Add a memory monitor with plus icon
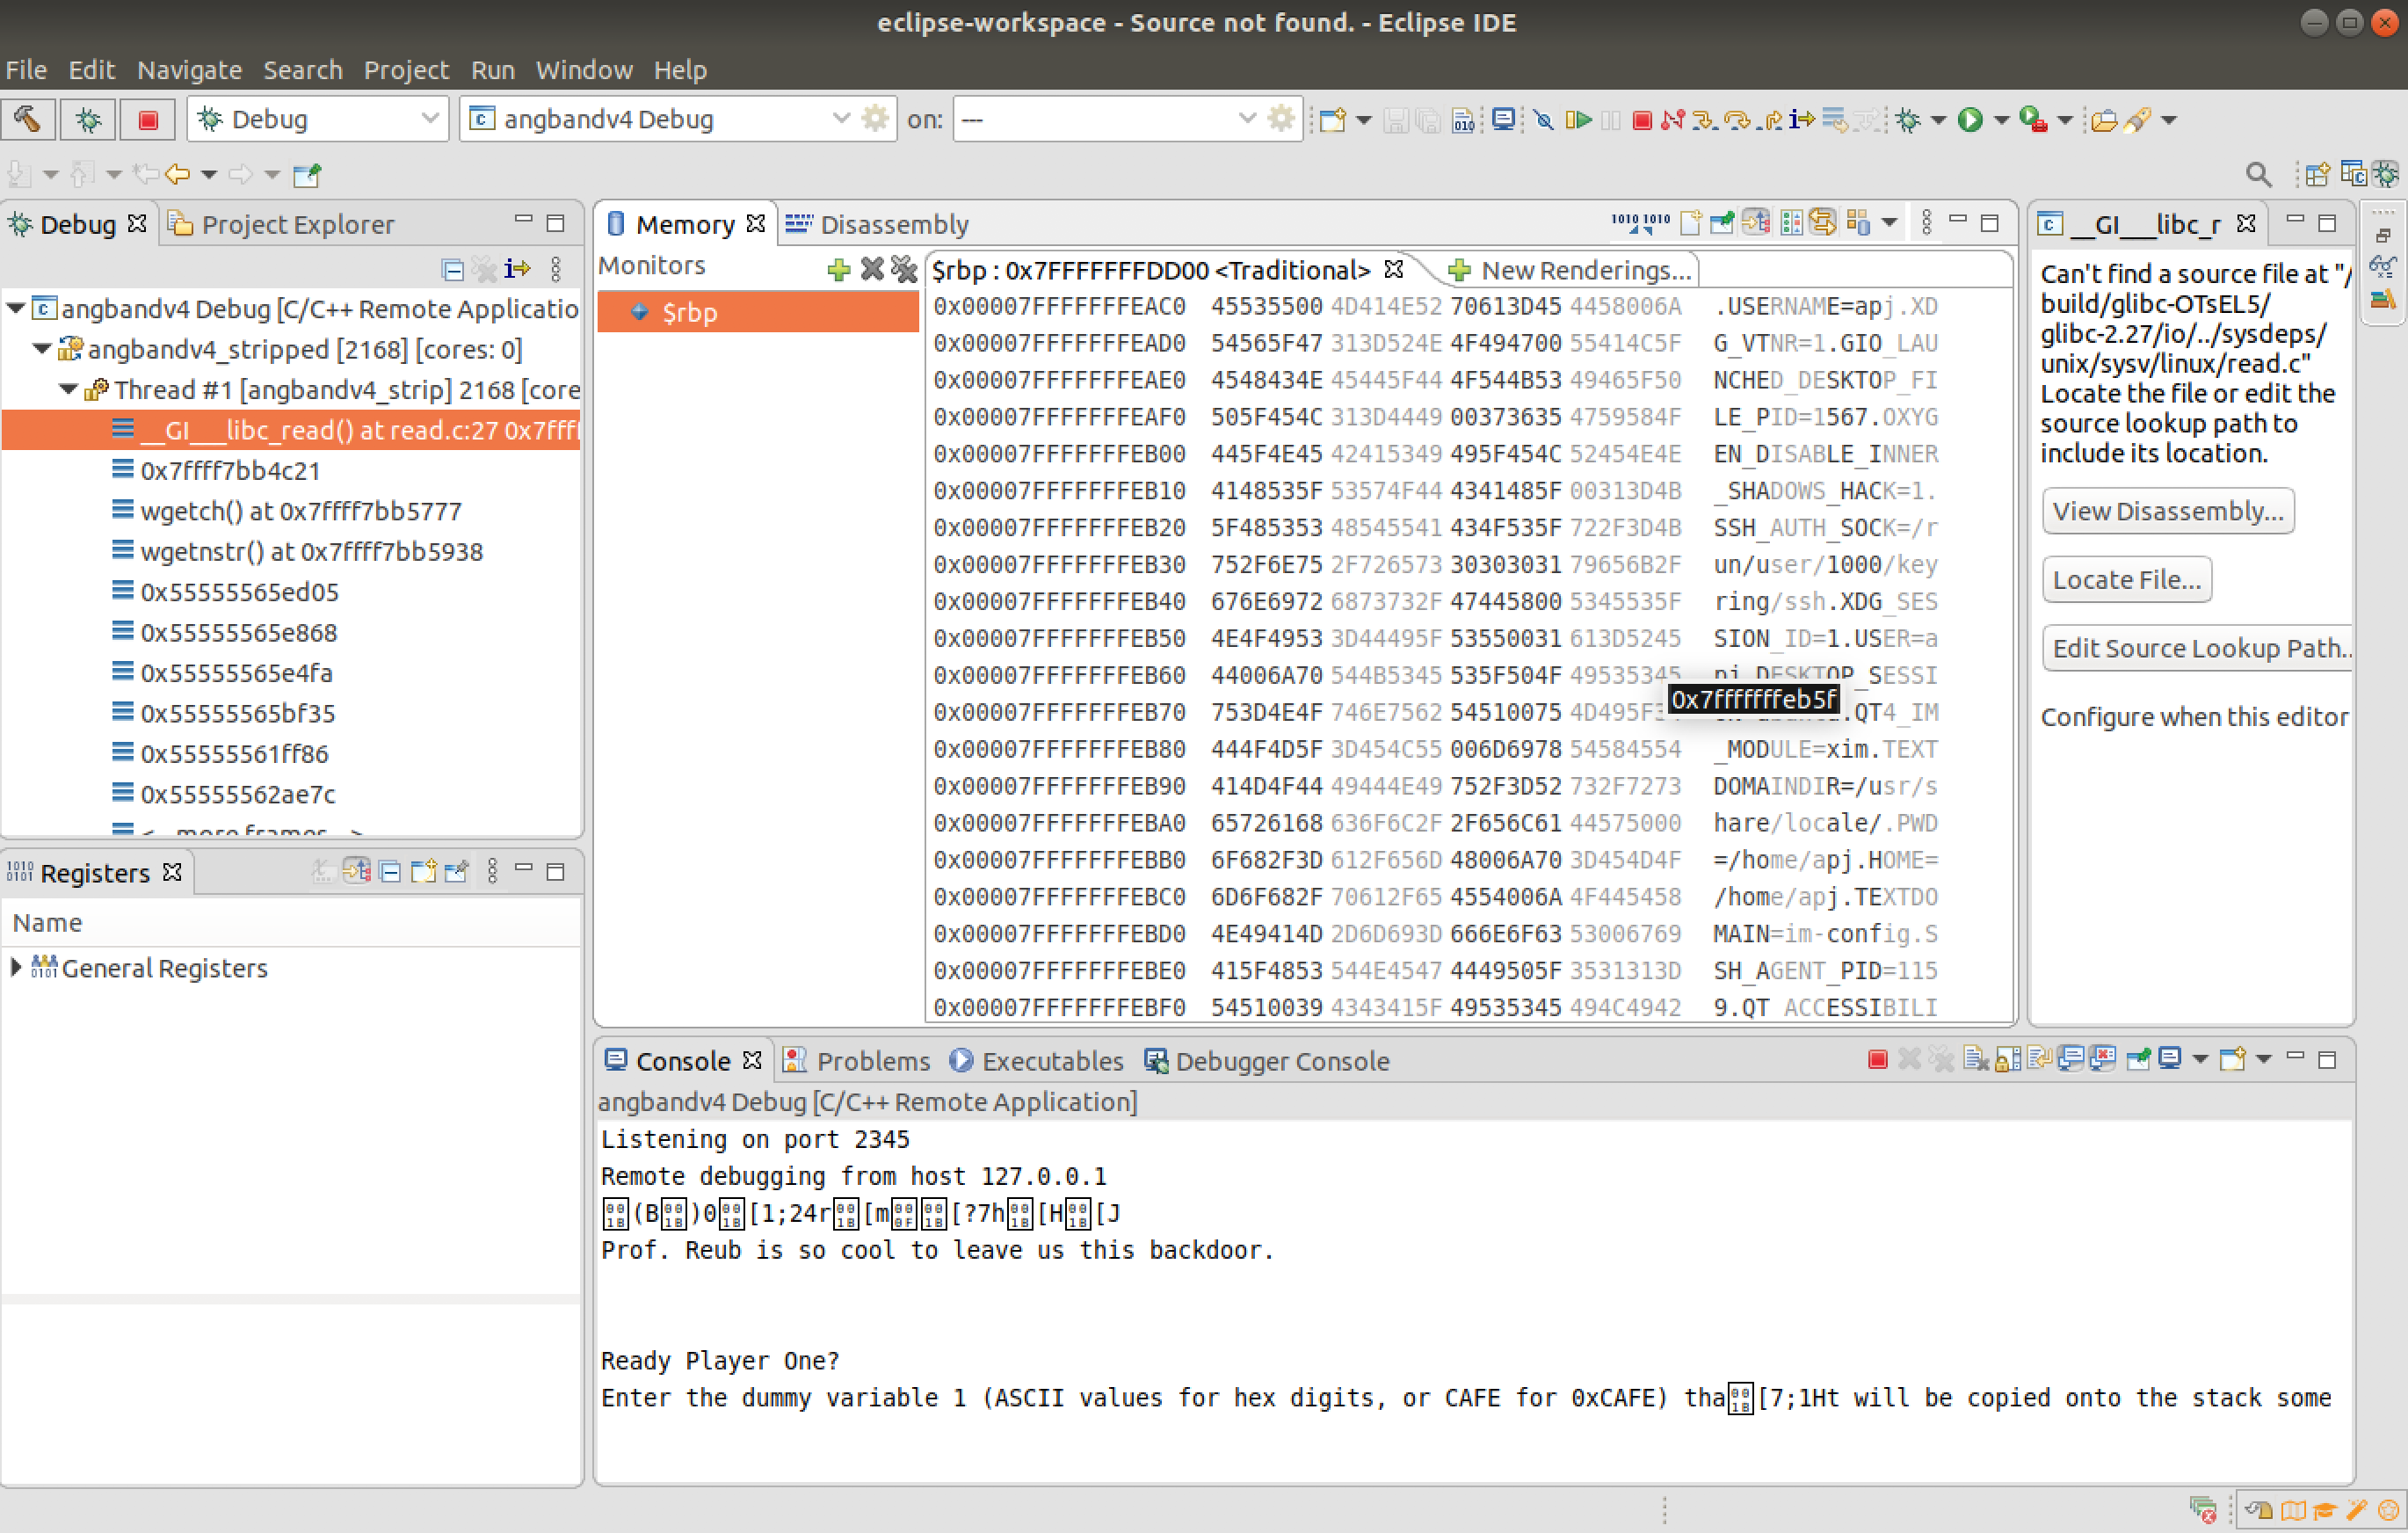Image resolution: width=2408 pixels, height=1533 pixels. [x=838, y=268]
